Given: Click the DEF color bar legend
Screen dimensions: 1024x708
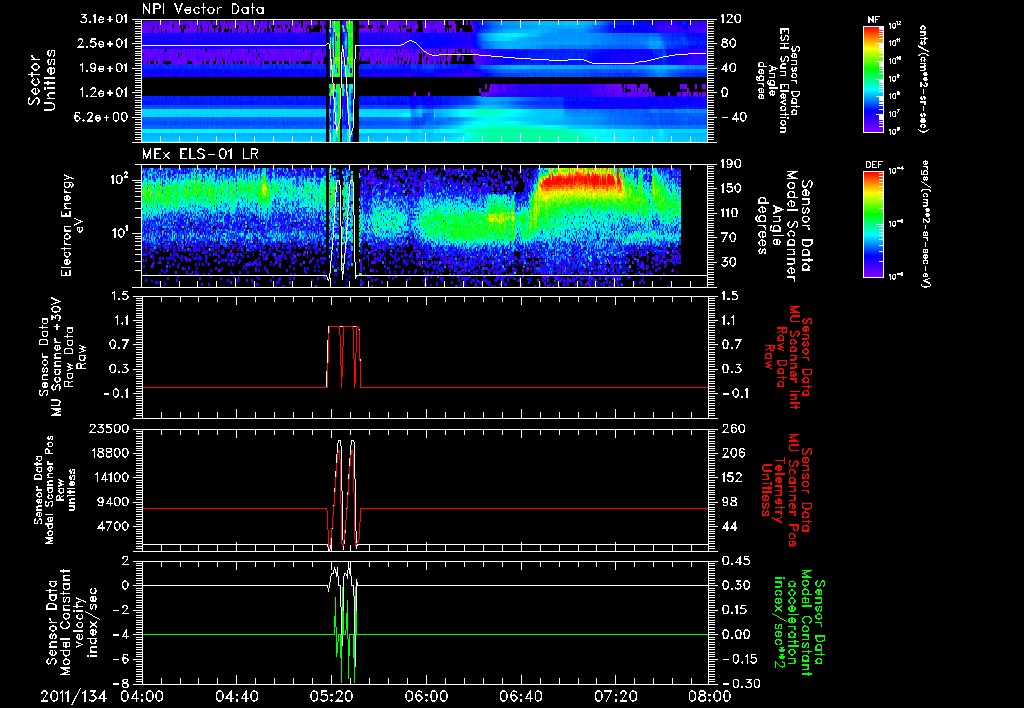Looking at the screenshot, I should [x=873, y=224].
